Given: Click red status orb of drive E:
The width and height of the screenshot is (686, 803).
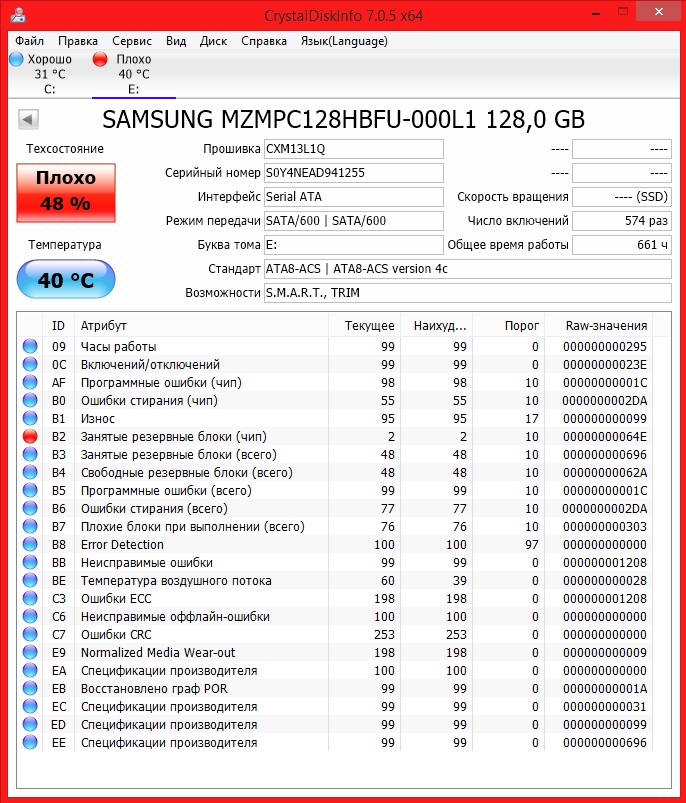Looking at the screenshot, I should [100, 59].
